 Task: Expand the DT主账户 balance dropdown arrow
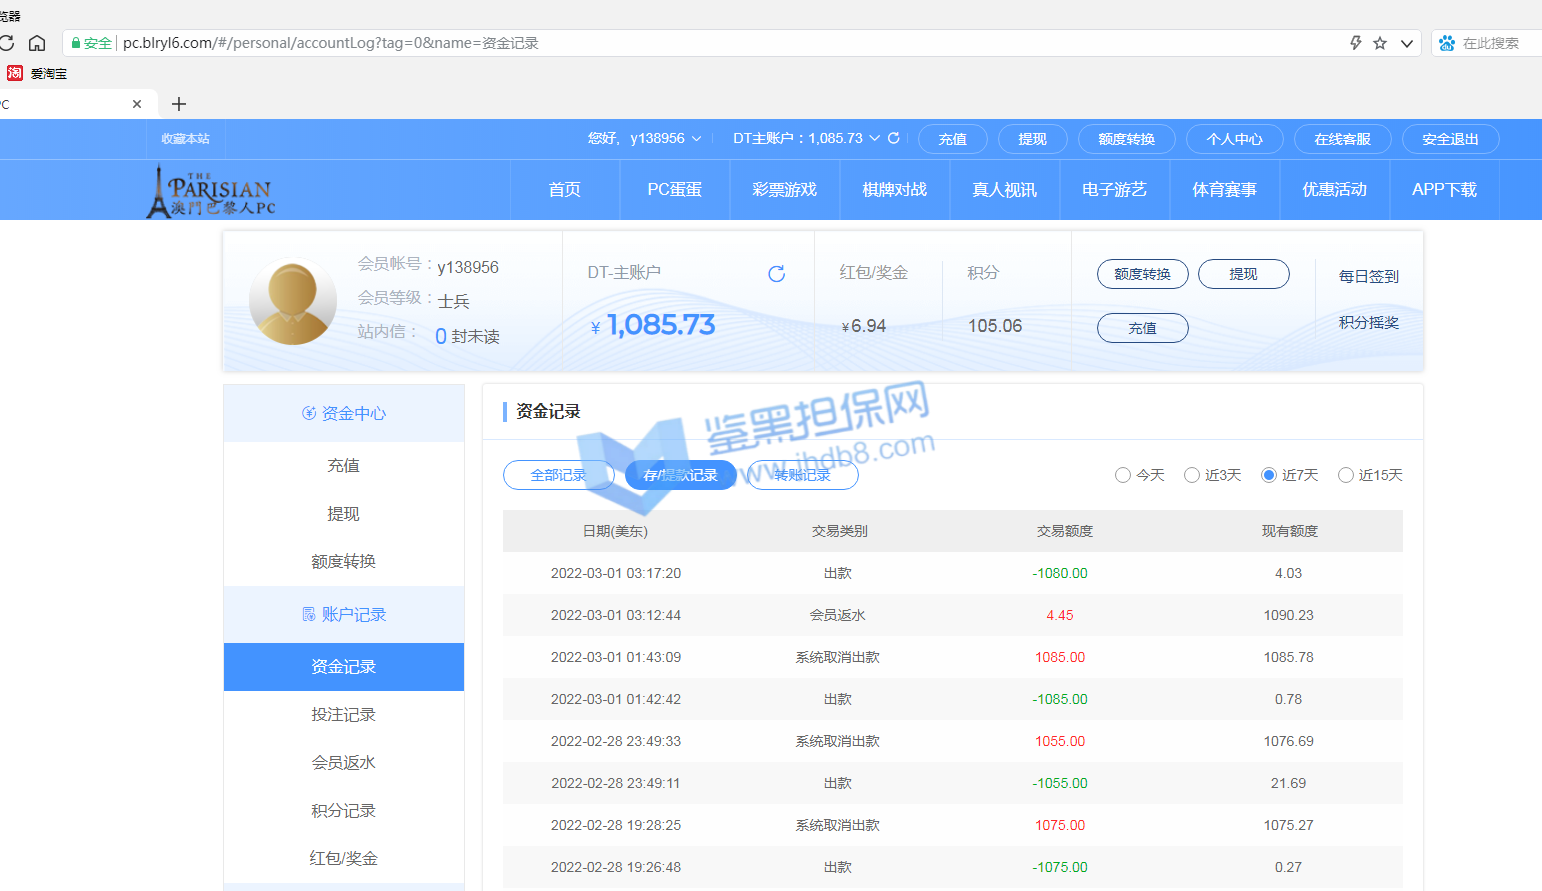(x=875, y=138)
